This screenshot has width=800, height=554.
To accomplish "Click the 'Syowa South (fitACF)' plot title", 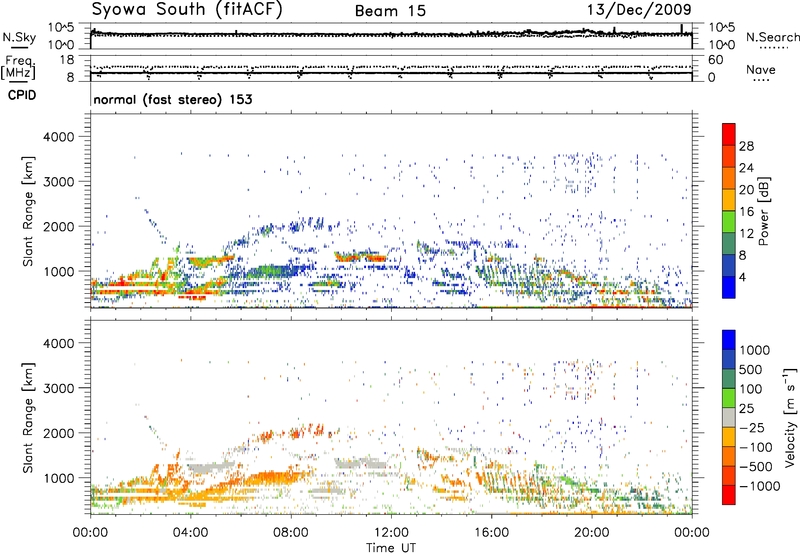I will 187,10.
